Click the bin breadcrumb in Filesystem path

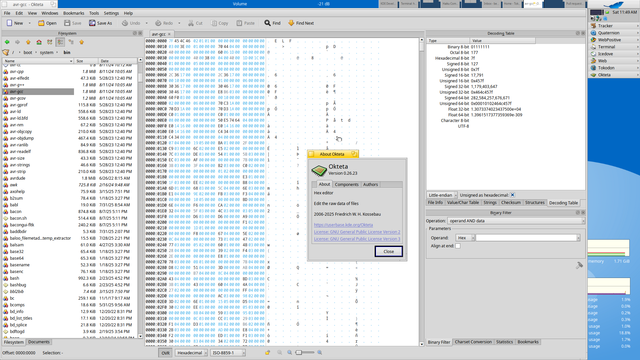coord(67,52)
